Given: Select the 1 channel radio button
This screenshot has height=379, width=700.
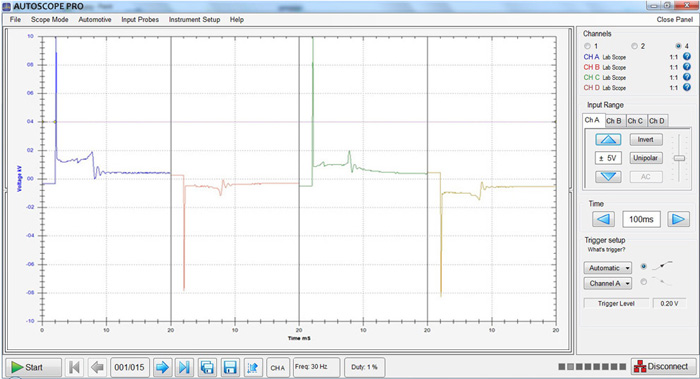Looking at the screenshot, I should pyautogui.click(x=588, y=46).
